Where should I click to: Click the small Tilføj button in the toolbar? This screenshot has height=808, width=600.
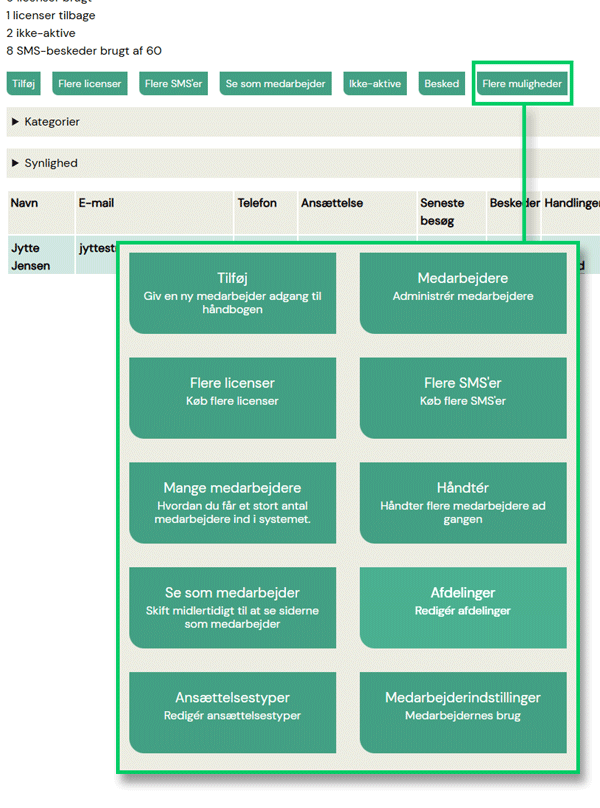23,83
